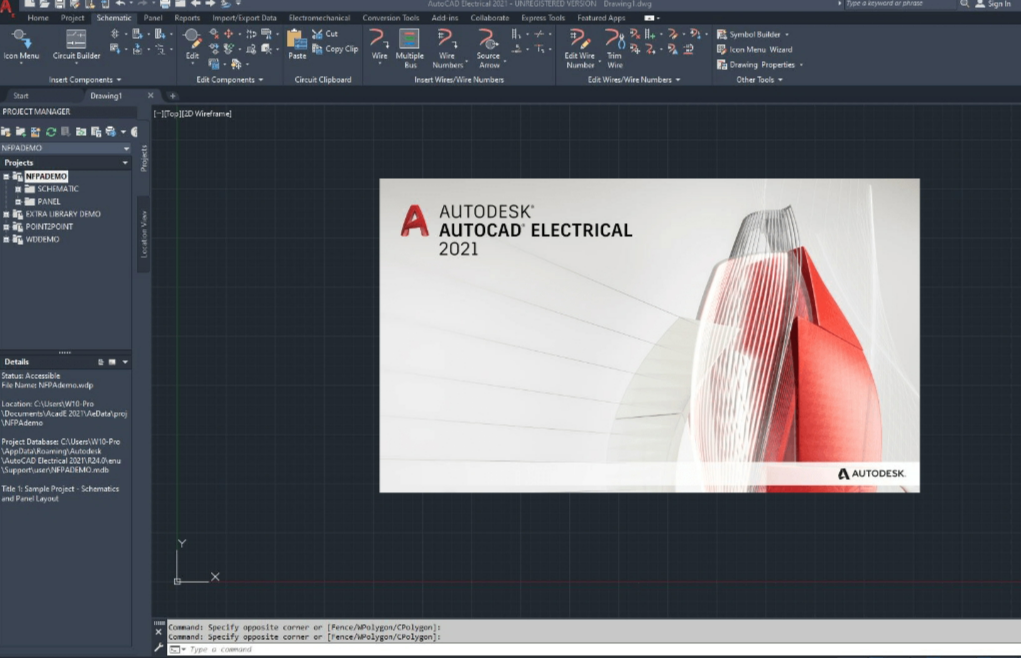Image resolution: width=1021 pixels, height=658 pixels.
Task: Open the Details panel dropdown arrow
Action: coord(125,362)
